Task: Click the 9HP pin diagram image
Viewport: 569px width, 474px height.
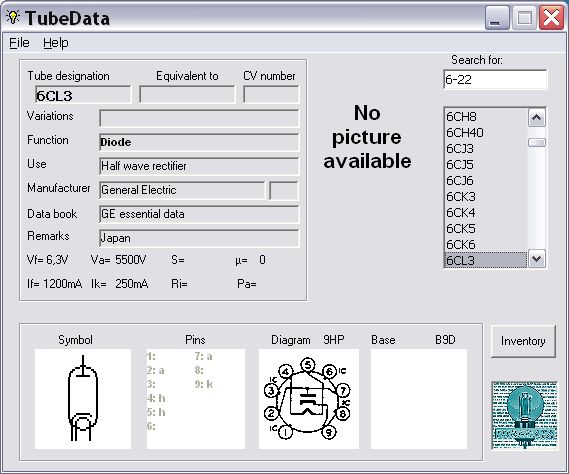Action: coord(309,399)
